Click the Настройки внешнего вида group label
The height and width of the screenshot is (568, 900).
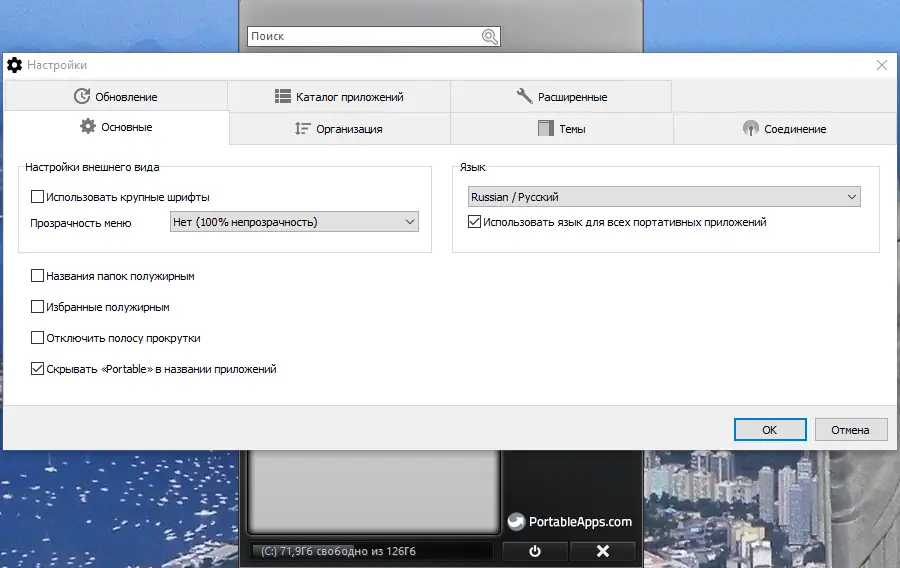(x=92, y=167)
